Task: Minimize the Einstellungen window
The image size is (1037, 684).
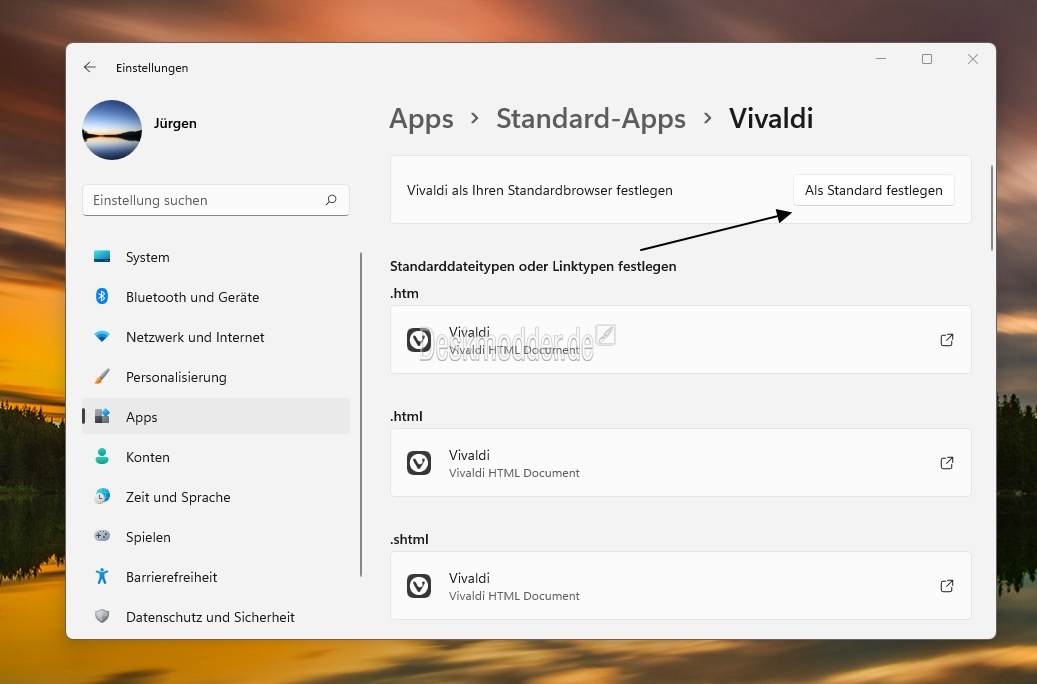Action: point(881,59)
